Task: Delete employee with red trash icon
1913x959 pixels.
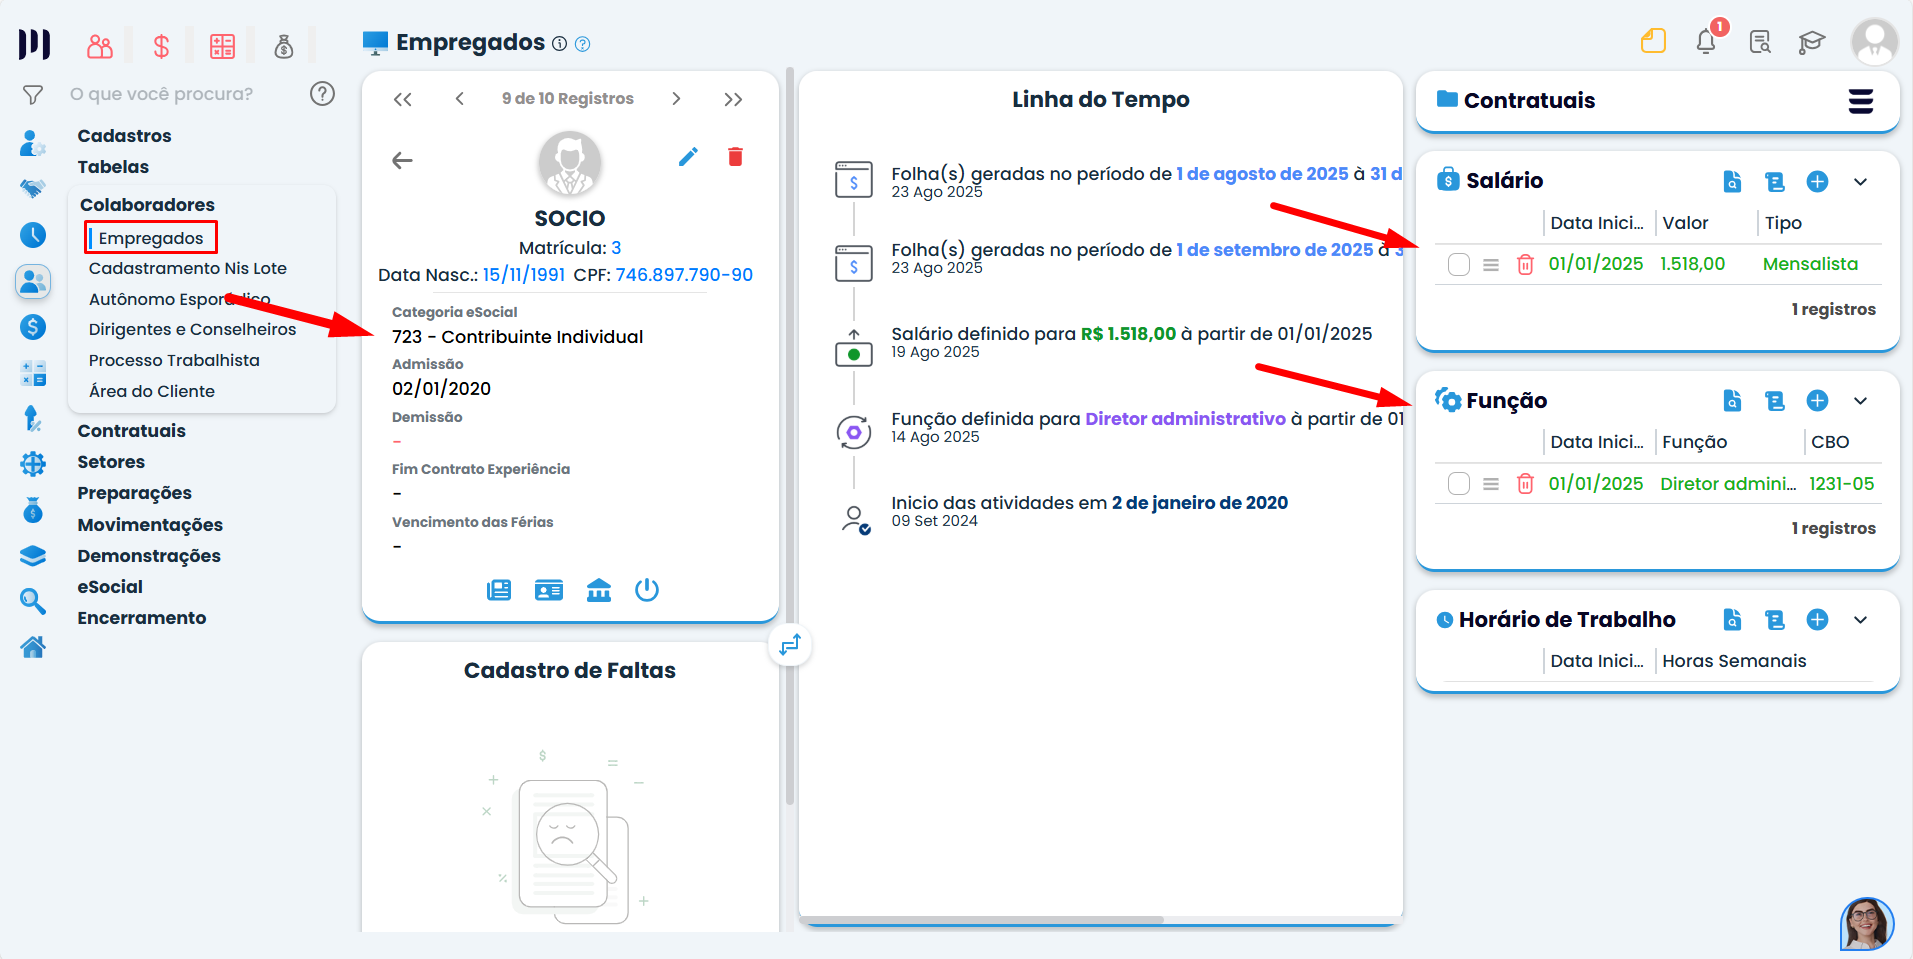Action: click(735, 157)
